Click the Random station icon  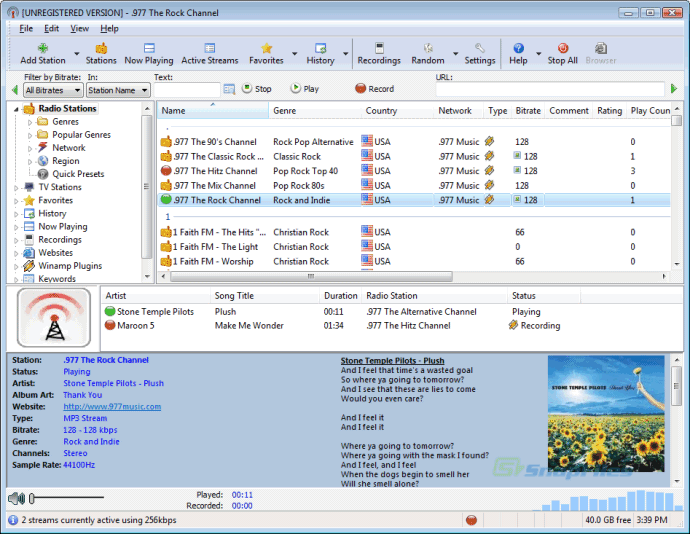[427, 48]
